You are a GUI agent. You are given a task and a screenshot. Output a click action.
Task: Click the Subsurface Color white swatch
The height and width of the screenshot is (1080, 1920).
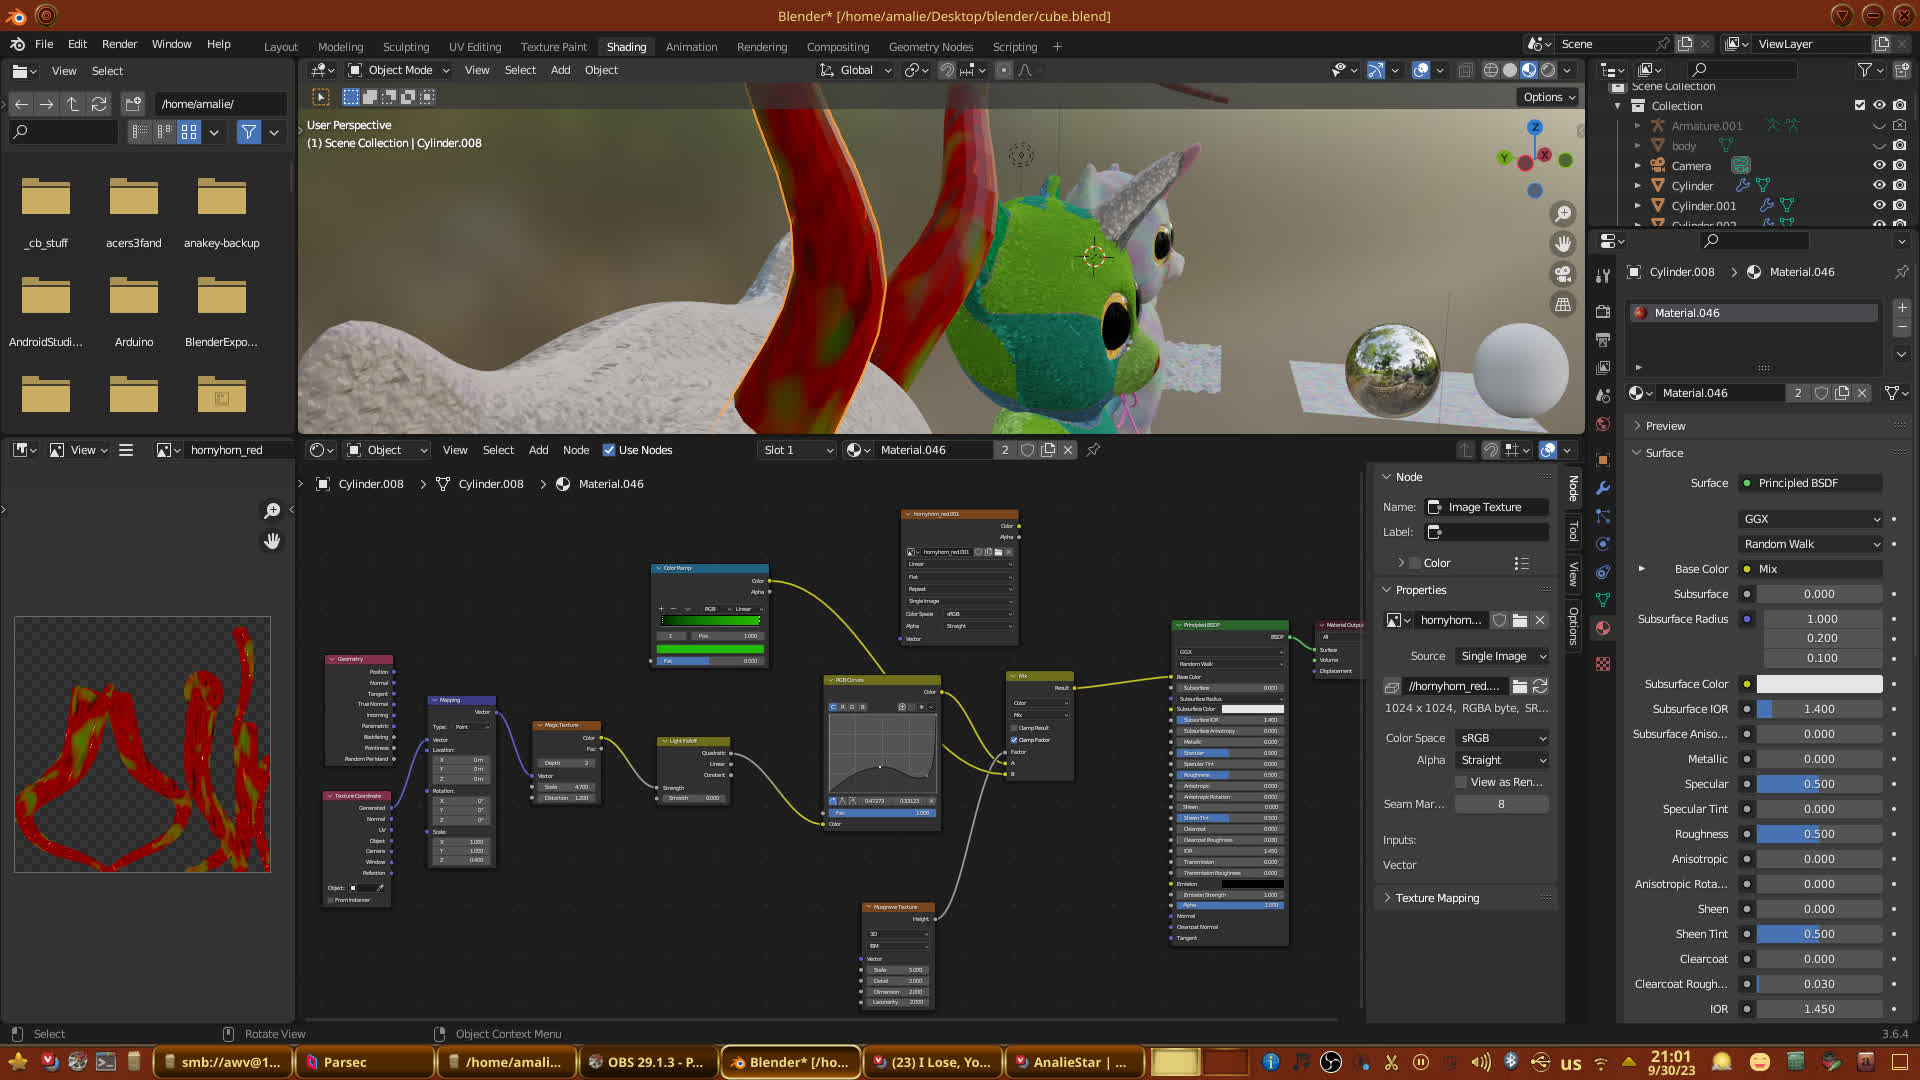pyautogui.click(x=1818, y=684)
